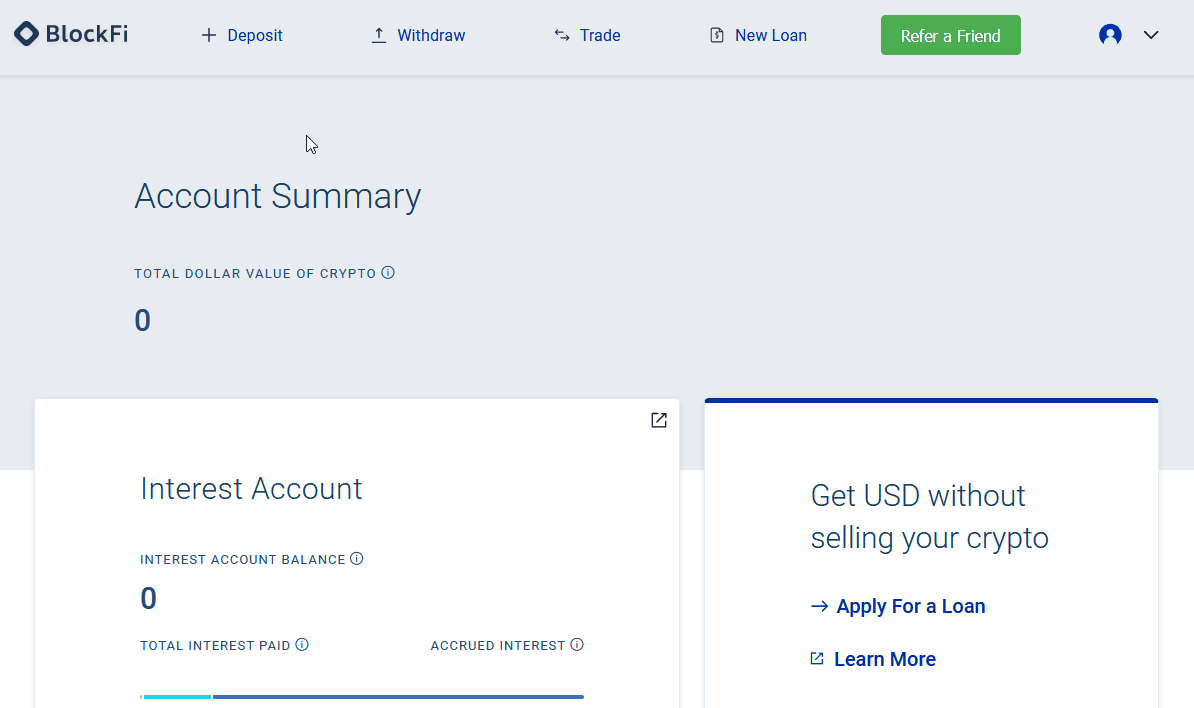Go to the Withdraw page

(x=418, y=35)
